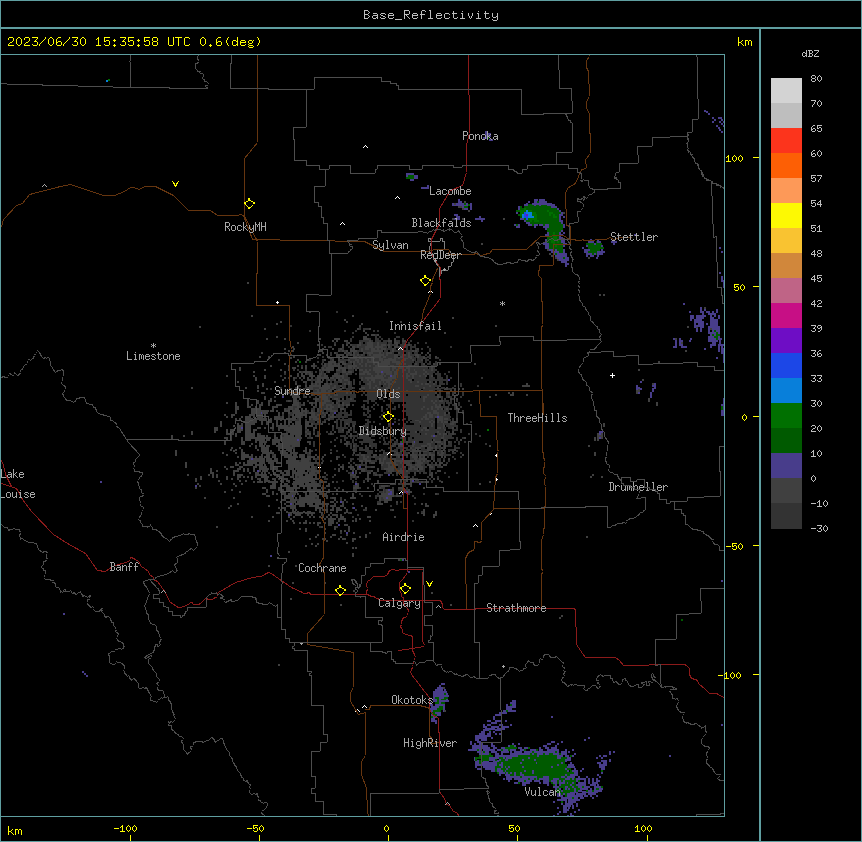862x842 pixels.
Task: Click the white plus marker north of Drumheller
Action: pyautogui.click(x=612, y=375)
